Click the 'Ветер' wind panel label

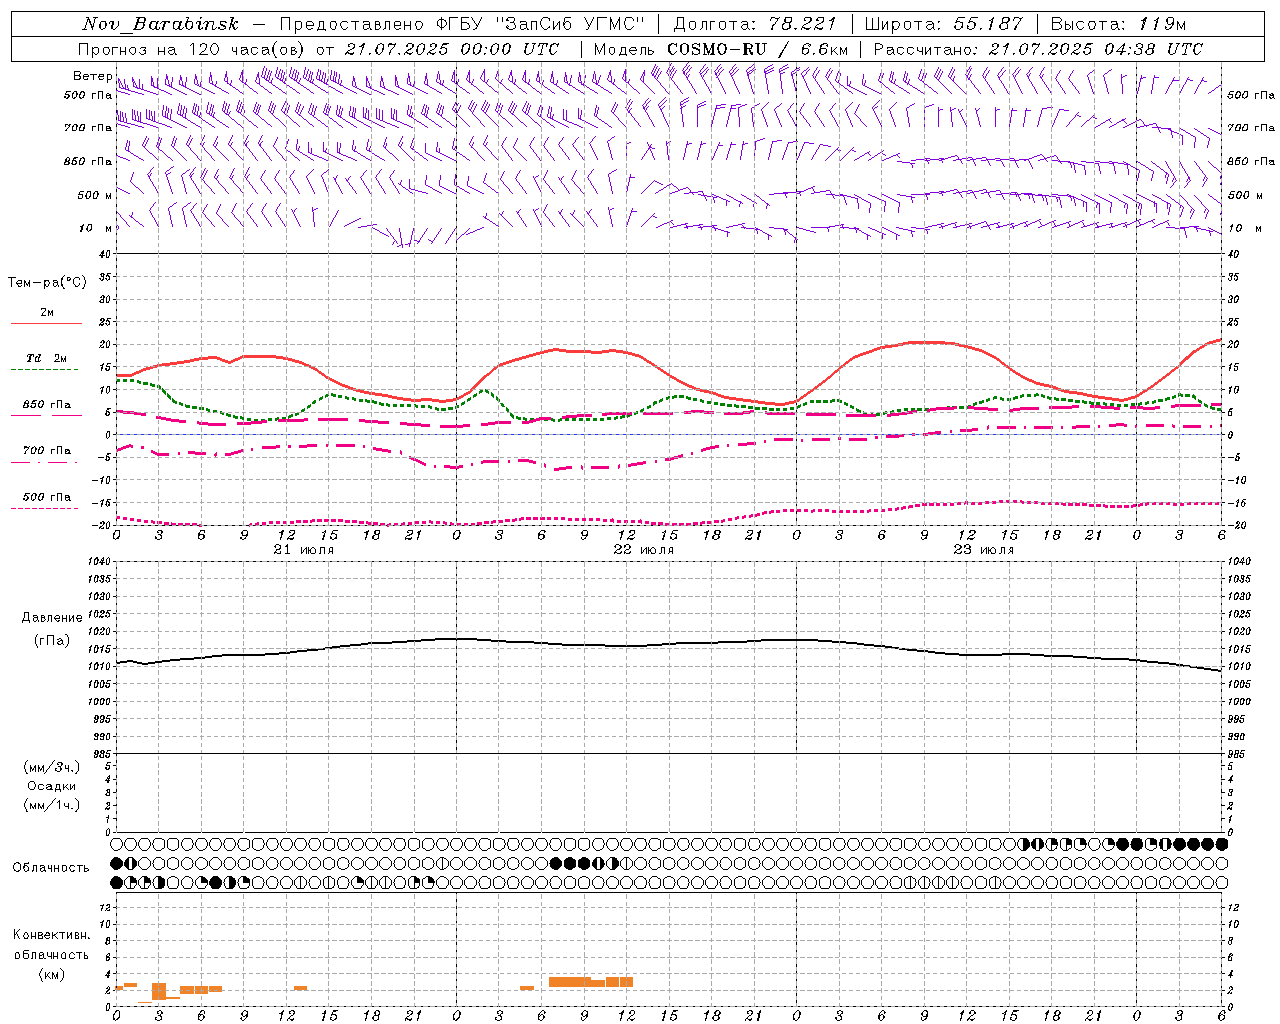pyautogui.click(x=92, y=76)
